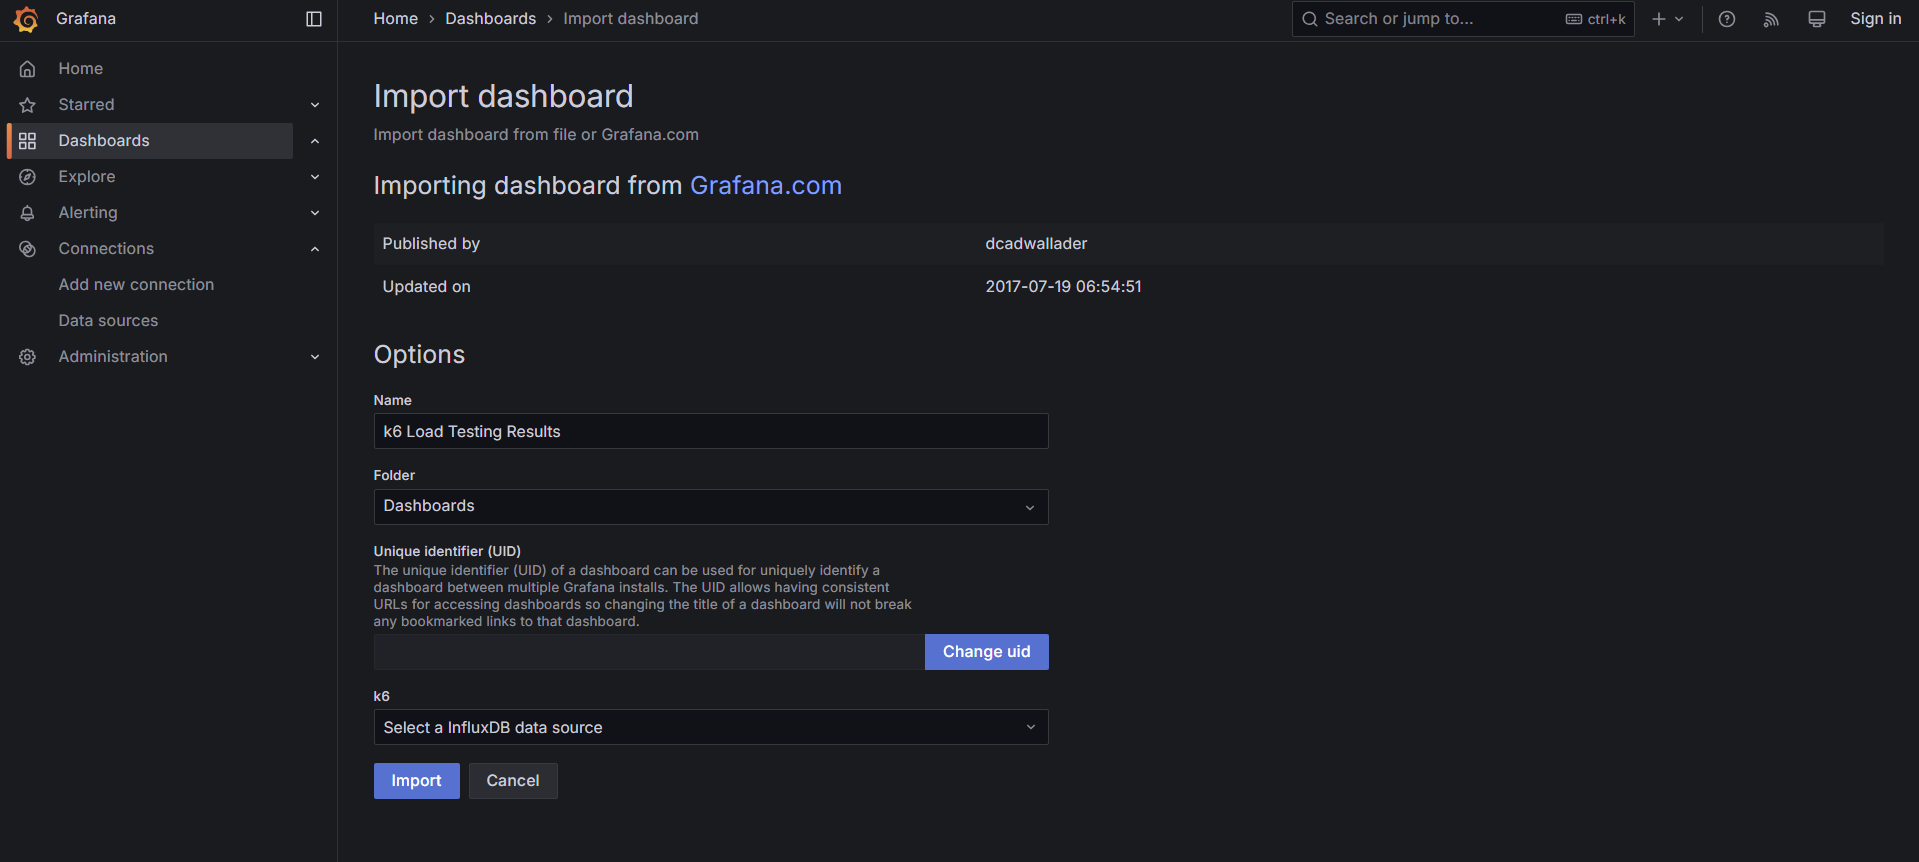Click the Sign in link
The image size is (1919, 862).
click(1876, 19)
